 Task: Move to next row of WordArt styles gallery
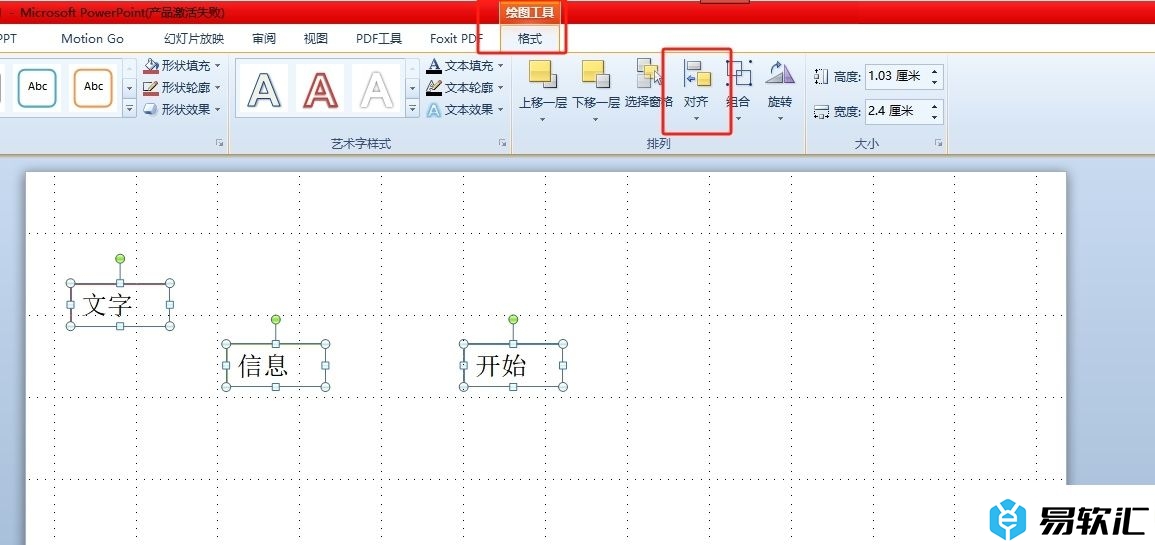tap(413, 88)
